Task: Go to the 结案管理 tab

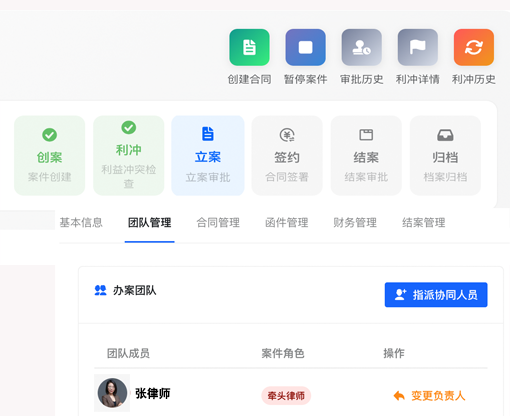Action: point(424,222)
